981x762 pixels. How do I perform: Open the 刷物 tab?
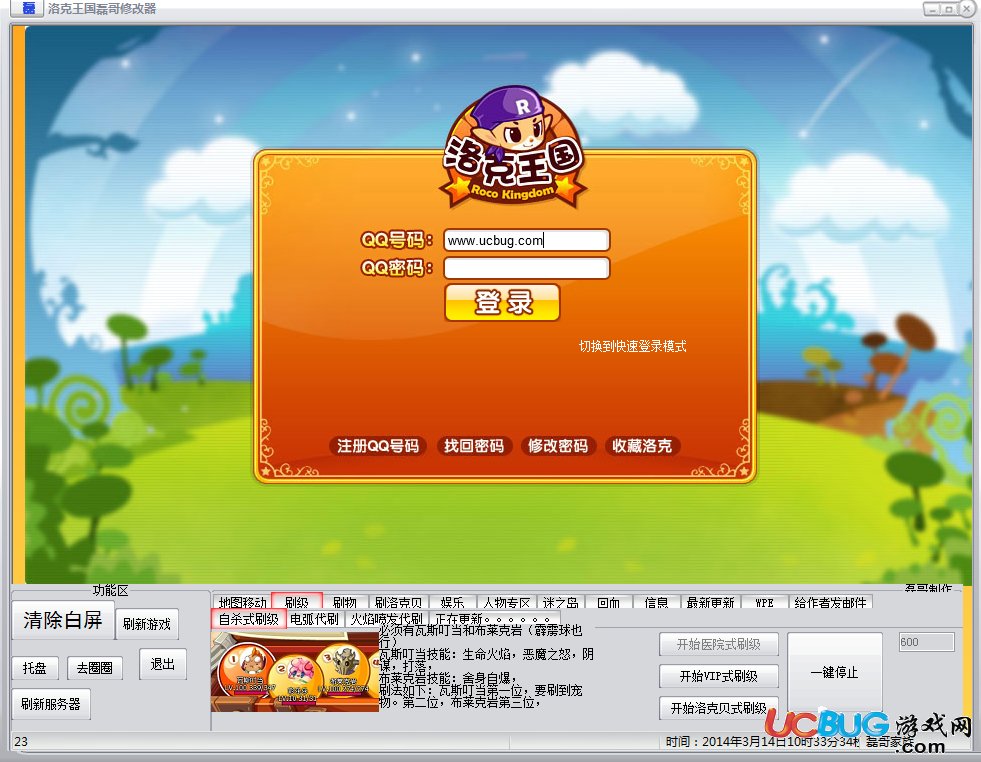345,602
